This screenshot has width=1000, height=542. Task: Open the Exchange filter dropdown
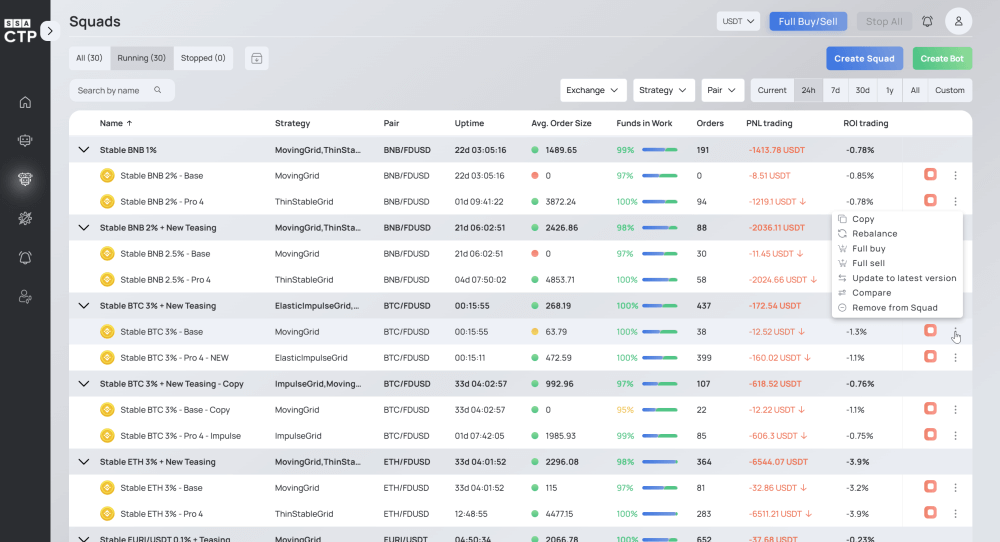(592, 90)
